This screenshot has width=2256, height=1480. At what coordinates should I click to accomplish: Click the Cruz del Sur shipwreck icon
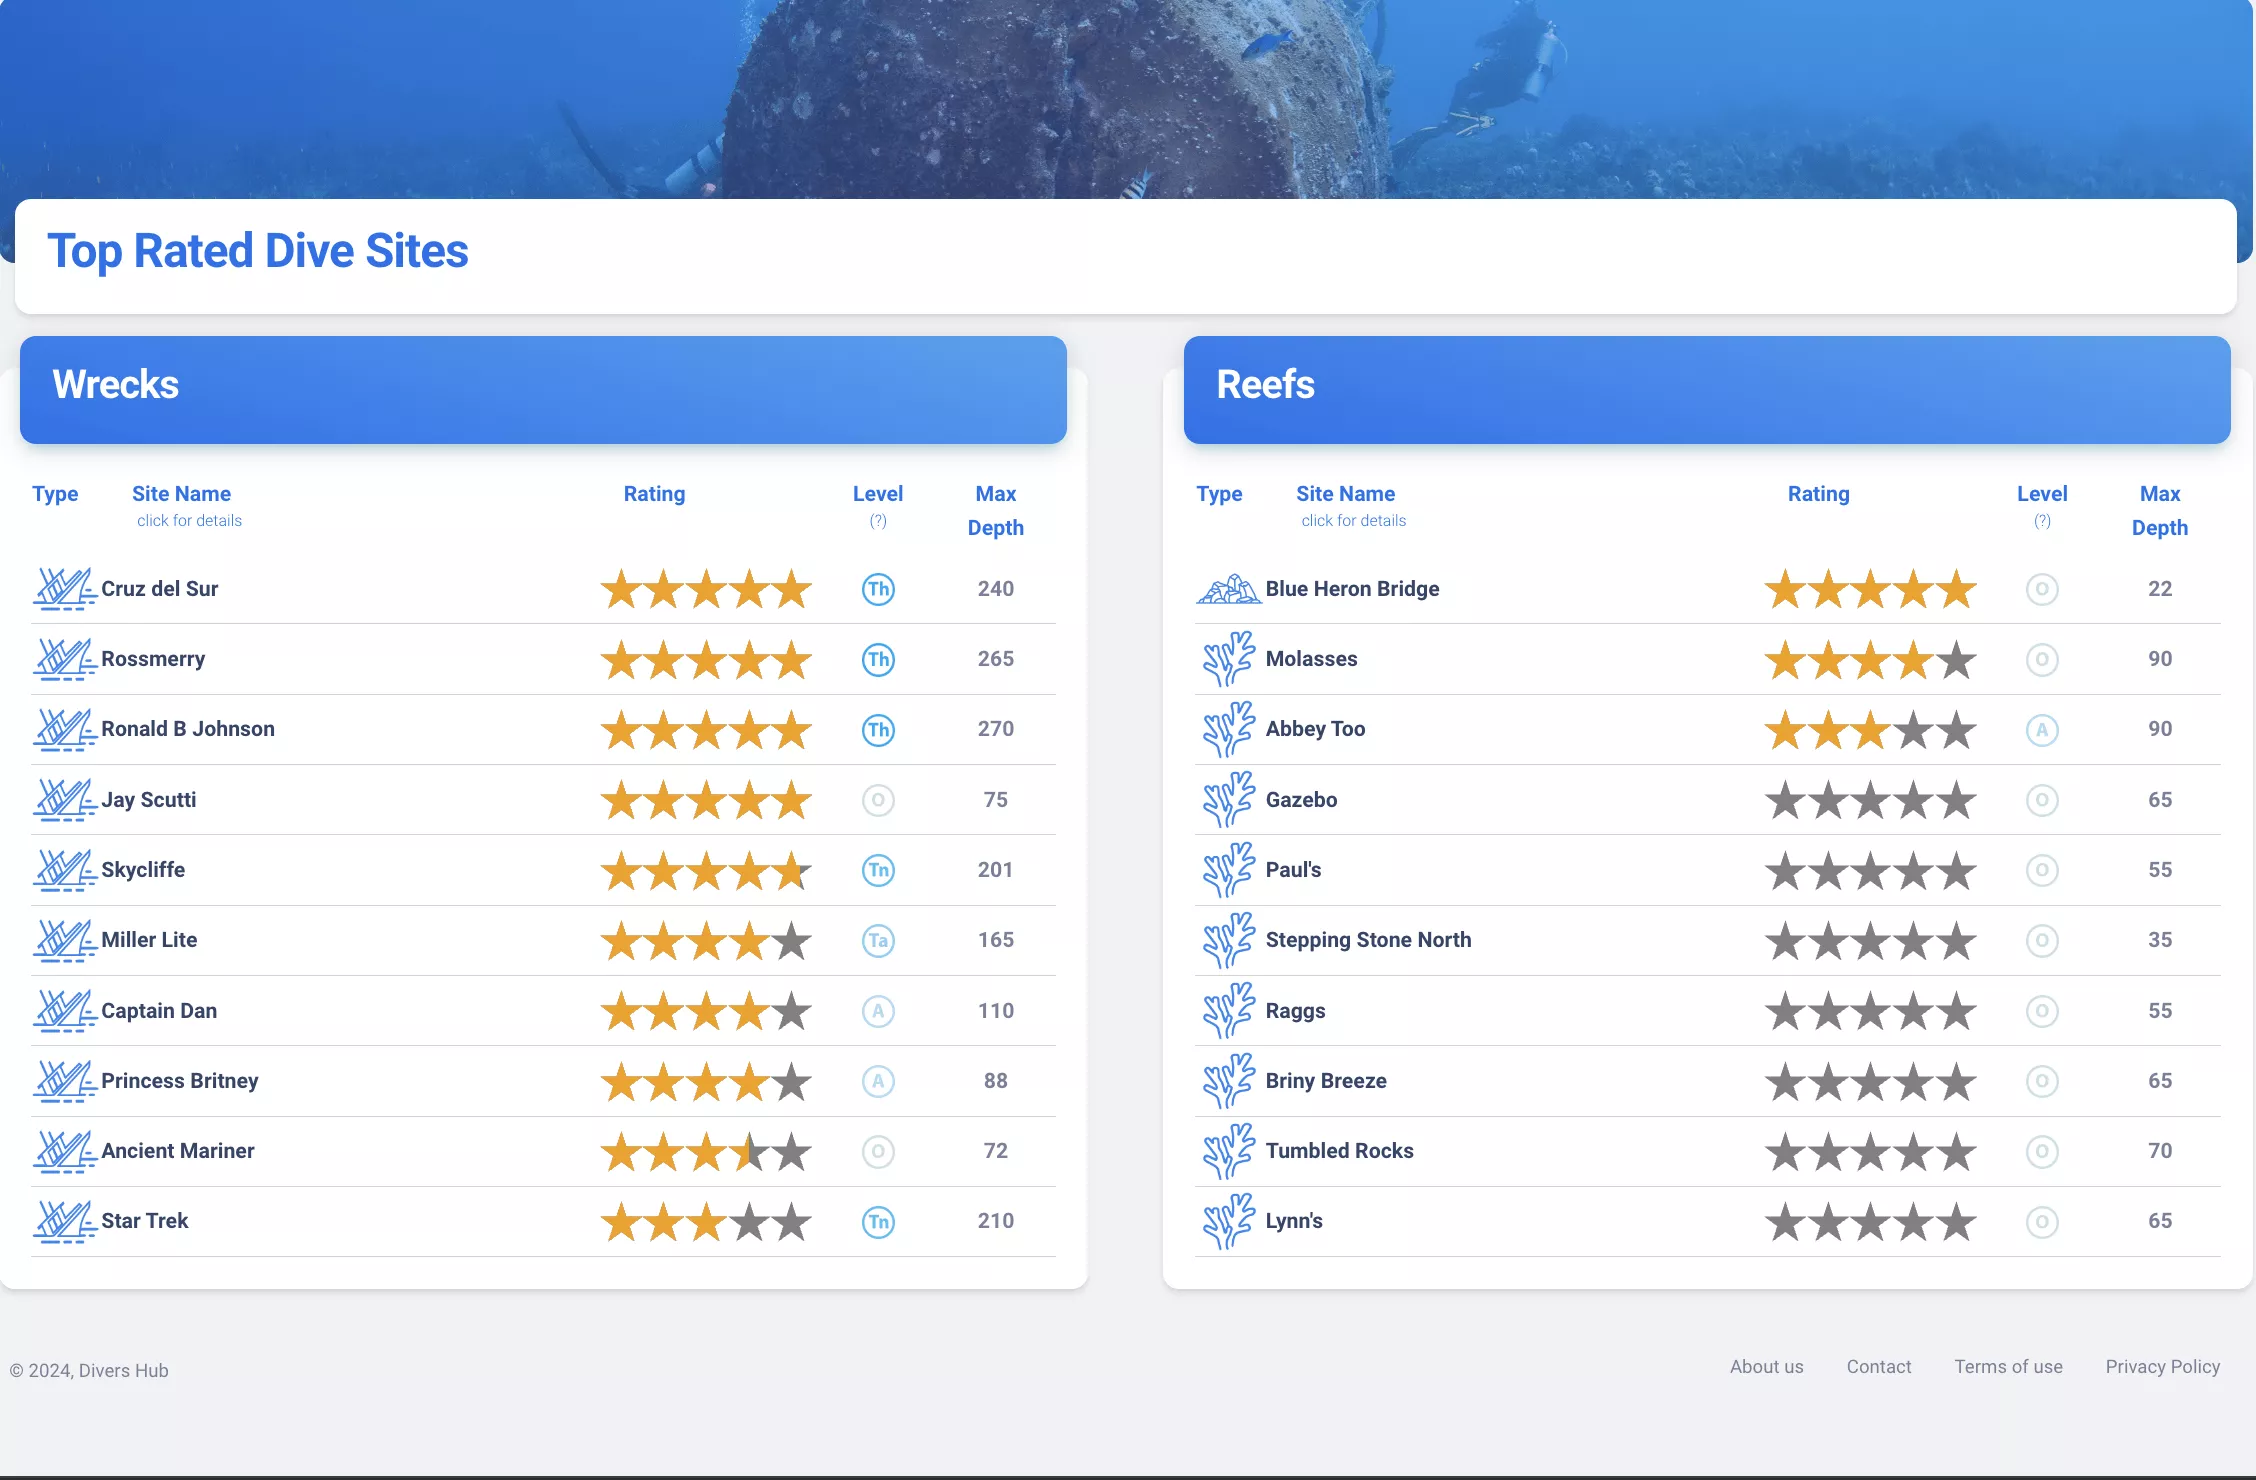pos(65,589)
